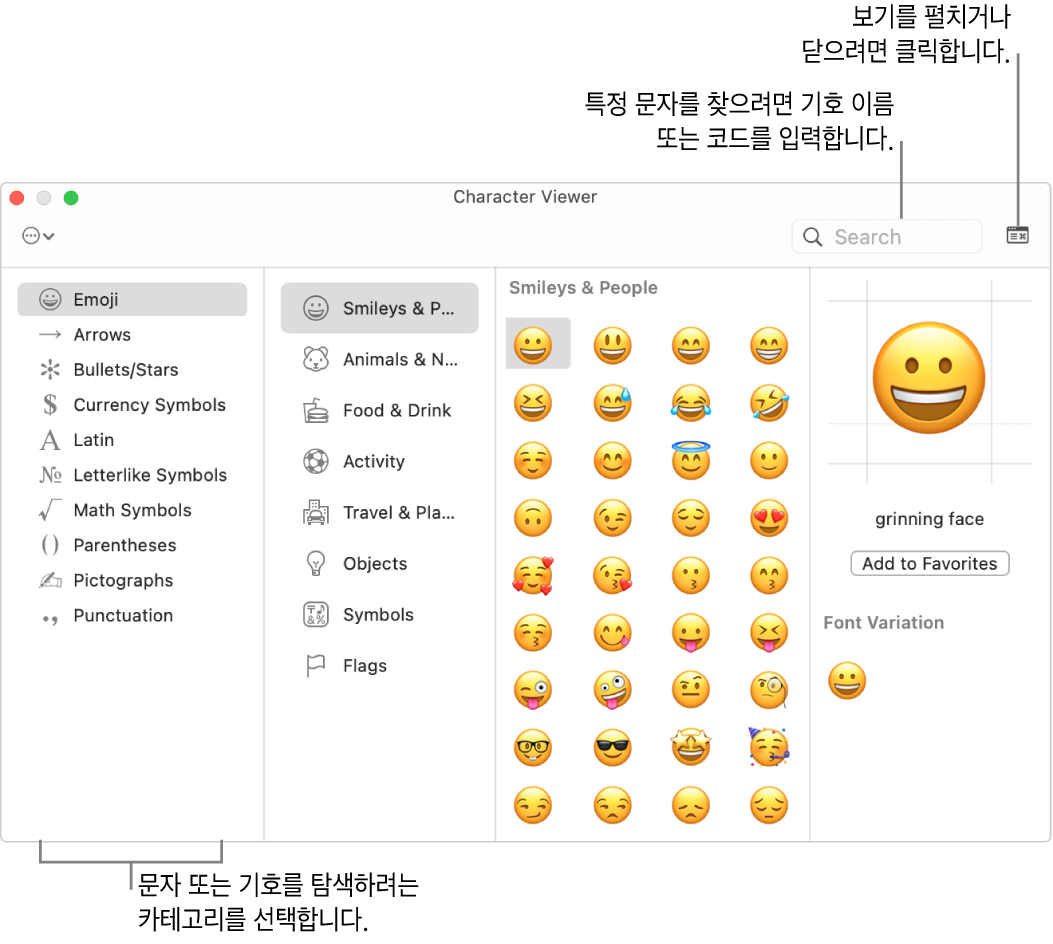Select the Latin category

(132, 440)
